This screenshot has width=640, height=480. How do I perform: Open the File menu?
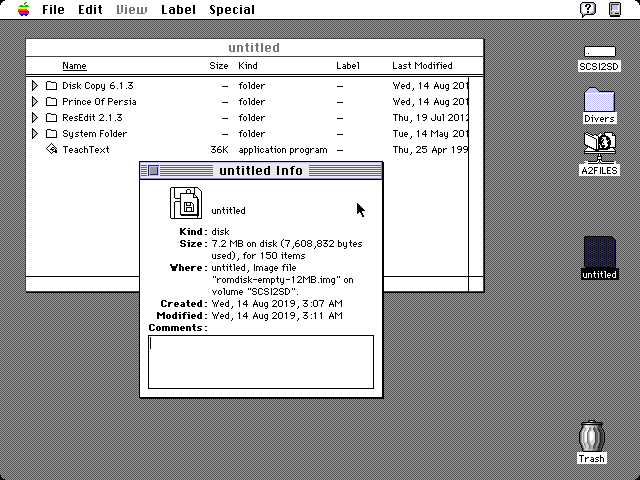(x=53, y=9)
